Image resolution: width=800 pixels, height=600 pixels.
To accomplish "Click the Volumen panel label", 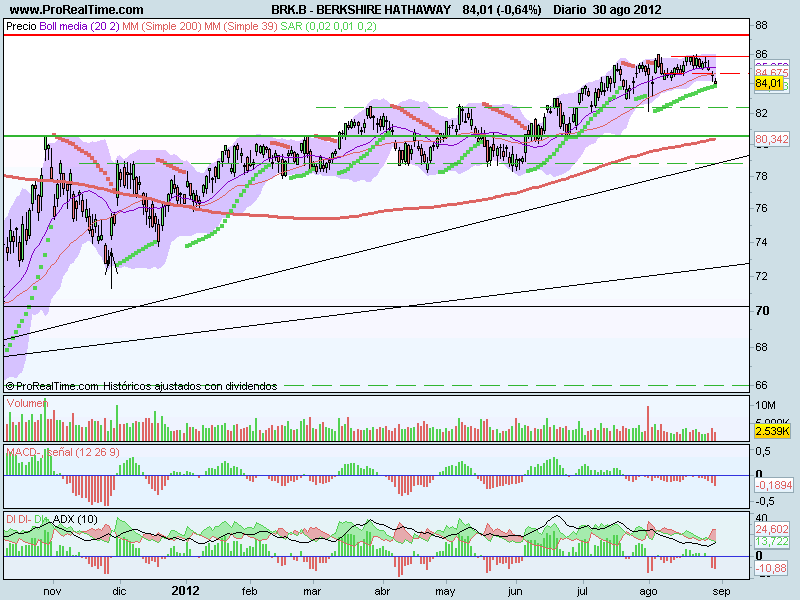I will pos(28,403).
